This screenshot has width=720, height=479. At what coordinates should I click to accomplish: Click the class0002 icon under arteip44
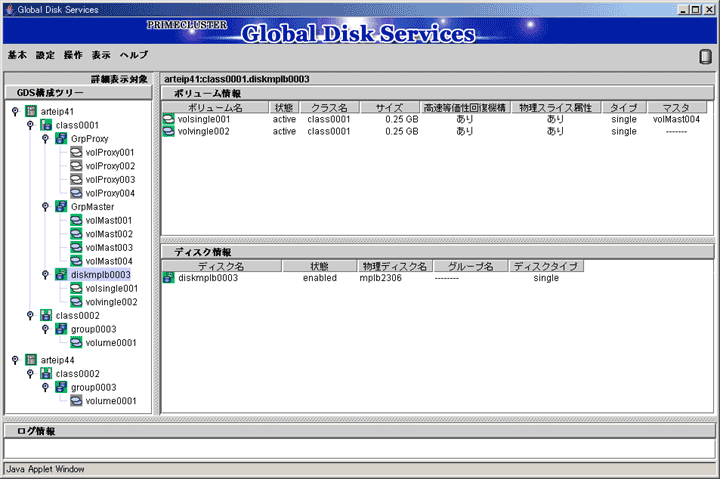[x=46, y=373]
